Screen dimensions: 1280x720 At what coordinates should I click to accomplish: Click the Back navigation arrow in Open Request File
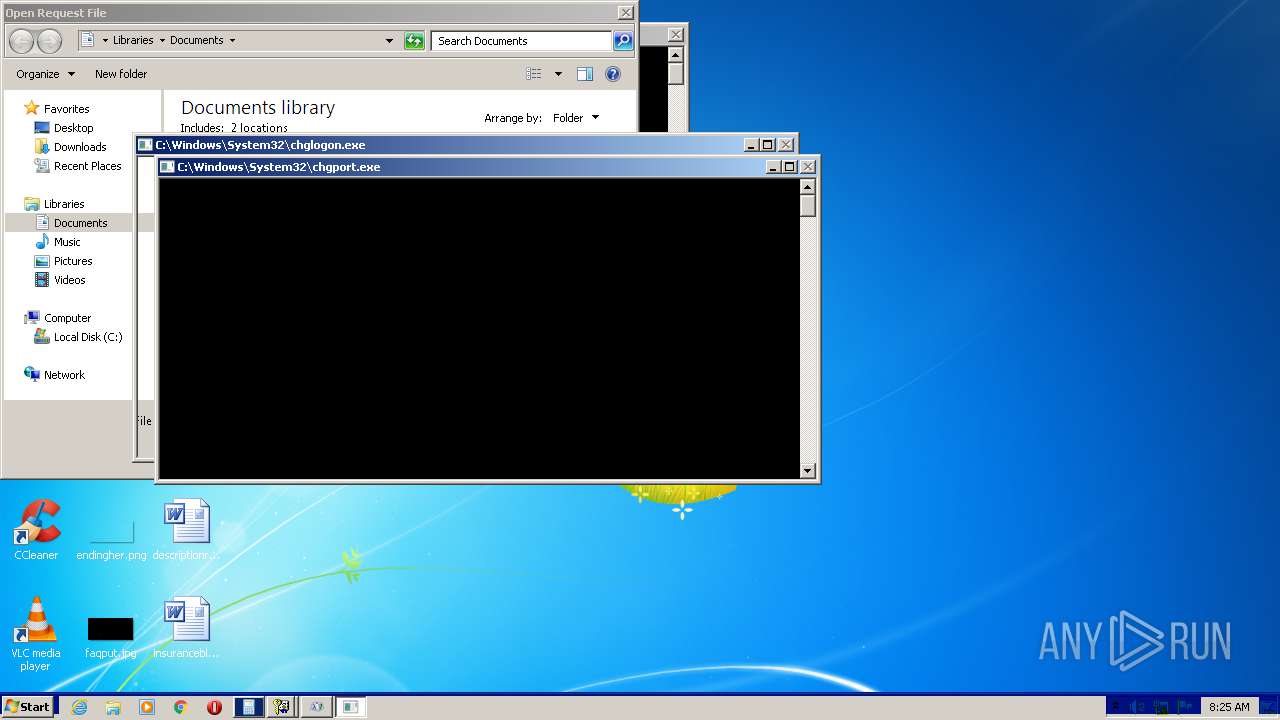coord(21,41)
